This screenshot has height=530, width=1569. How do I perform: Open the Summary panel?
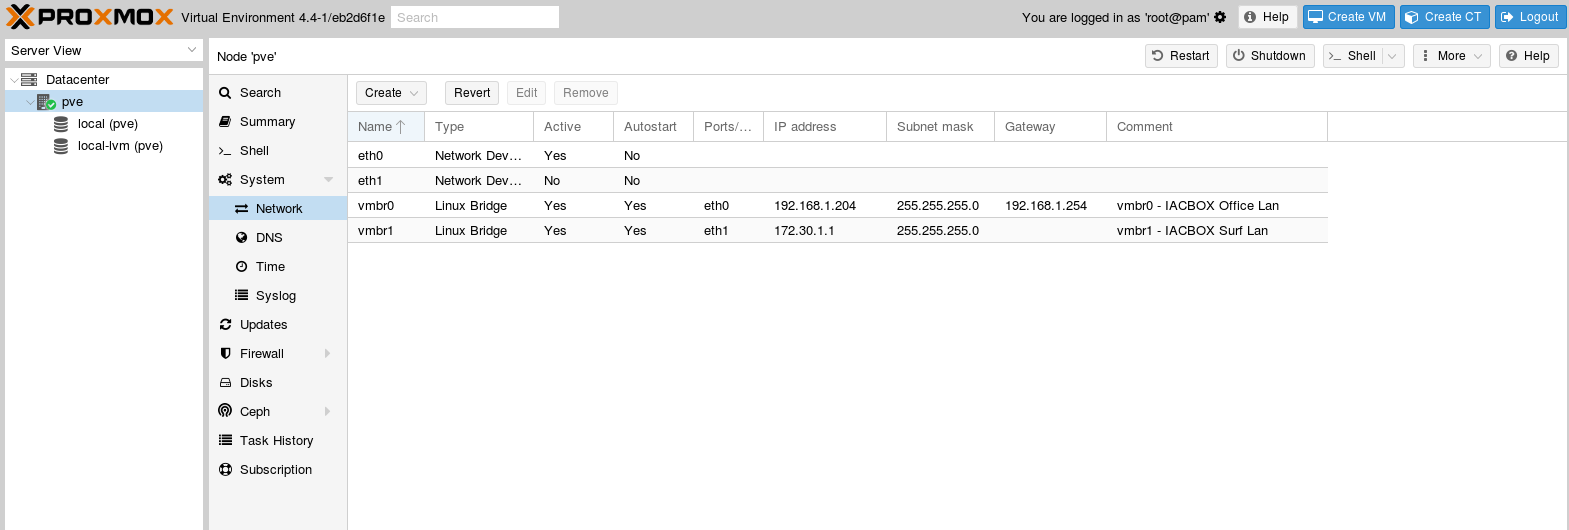267,121
